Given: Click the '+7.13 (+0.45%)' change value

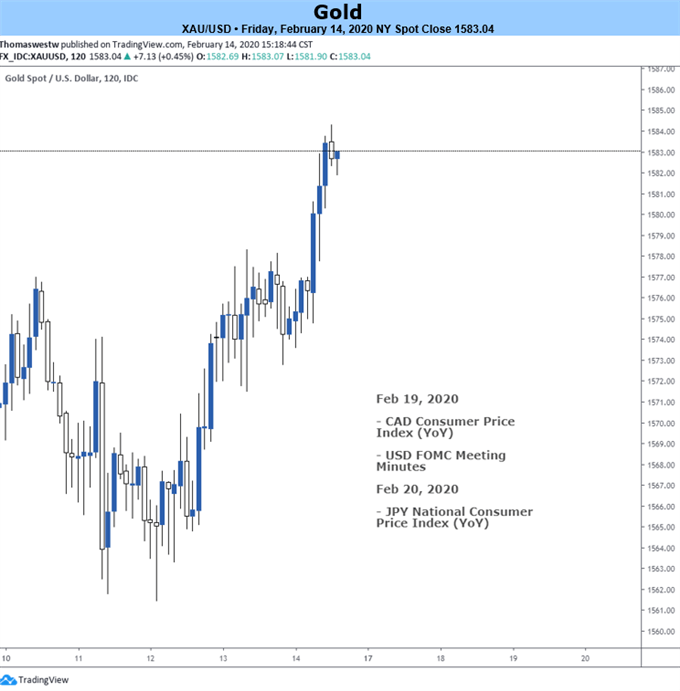Looking at the screenshot, I should [x=163, y=56].
